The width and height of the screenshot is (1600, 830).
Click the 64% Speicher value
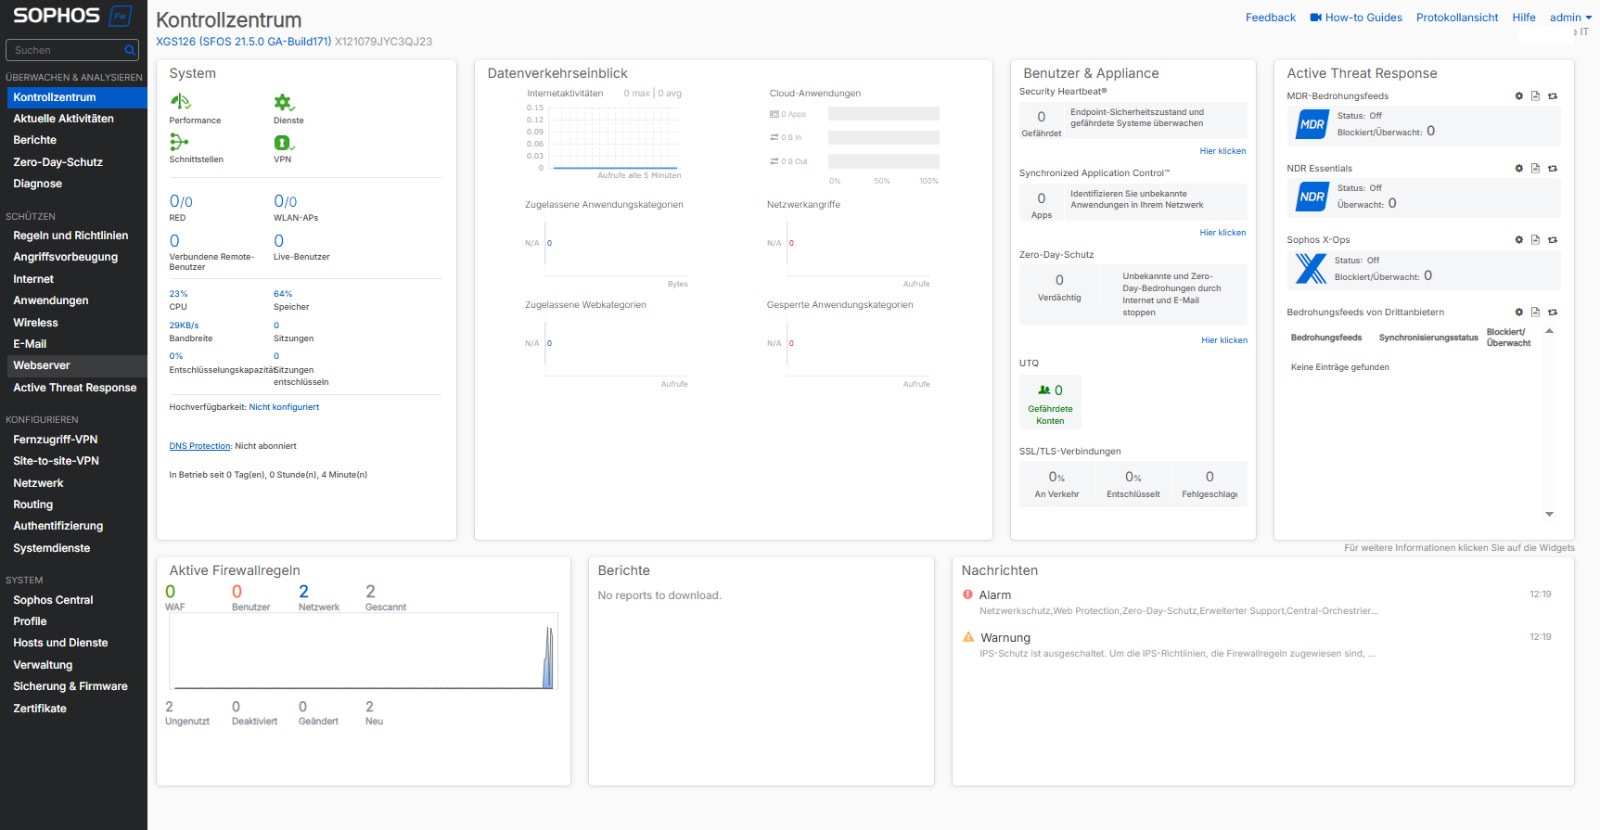click(x=283, y=294)
